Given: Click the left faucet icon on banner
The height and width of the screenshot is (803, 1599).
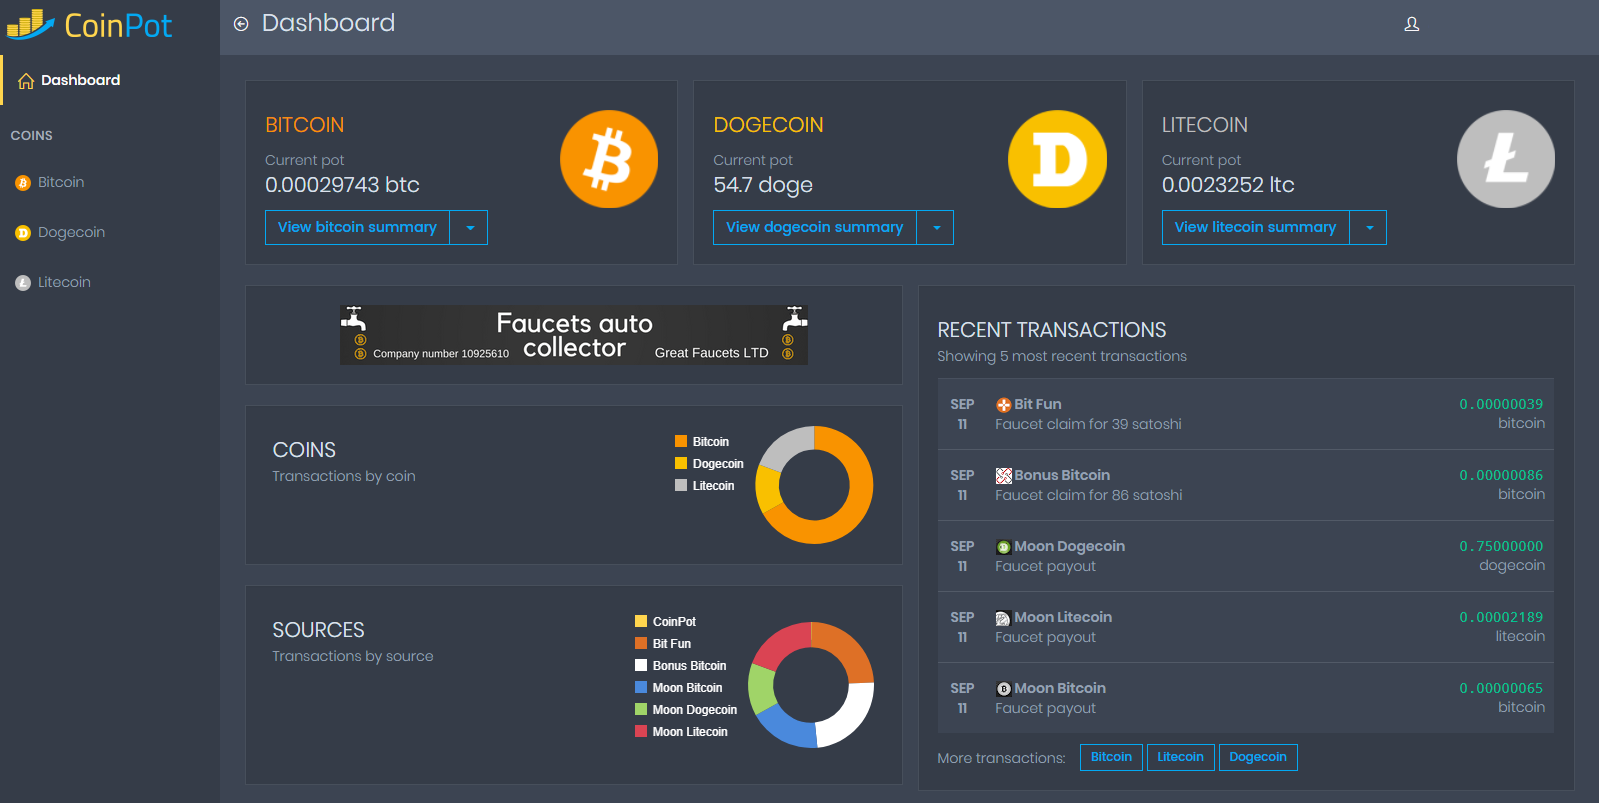Looking at the screenshot, I should coord(354,319).
